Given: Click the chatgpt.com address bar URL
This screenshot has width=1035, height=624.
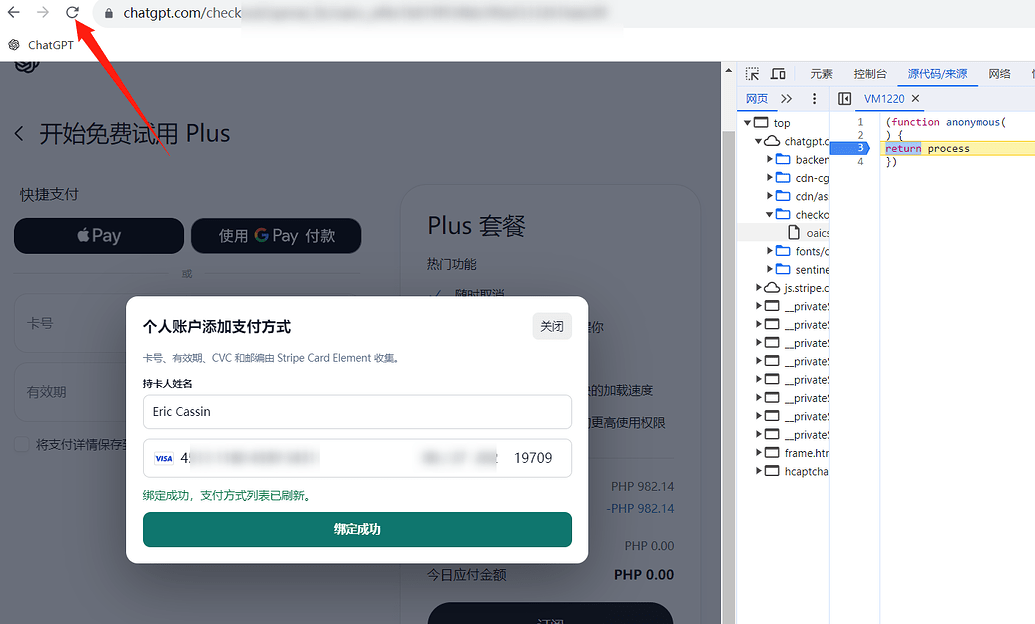Looking at the screenshot, I should 183,13.
